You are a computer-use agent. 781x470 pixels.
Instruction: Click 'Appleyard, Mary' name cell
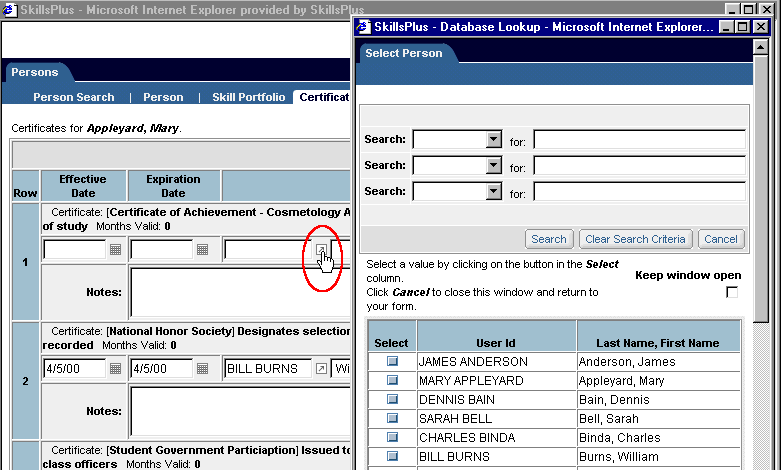coord(658,380)
